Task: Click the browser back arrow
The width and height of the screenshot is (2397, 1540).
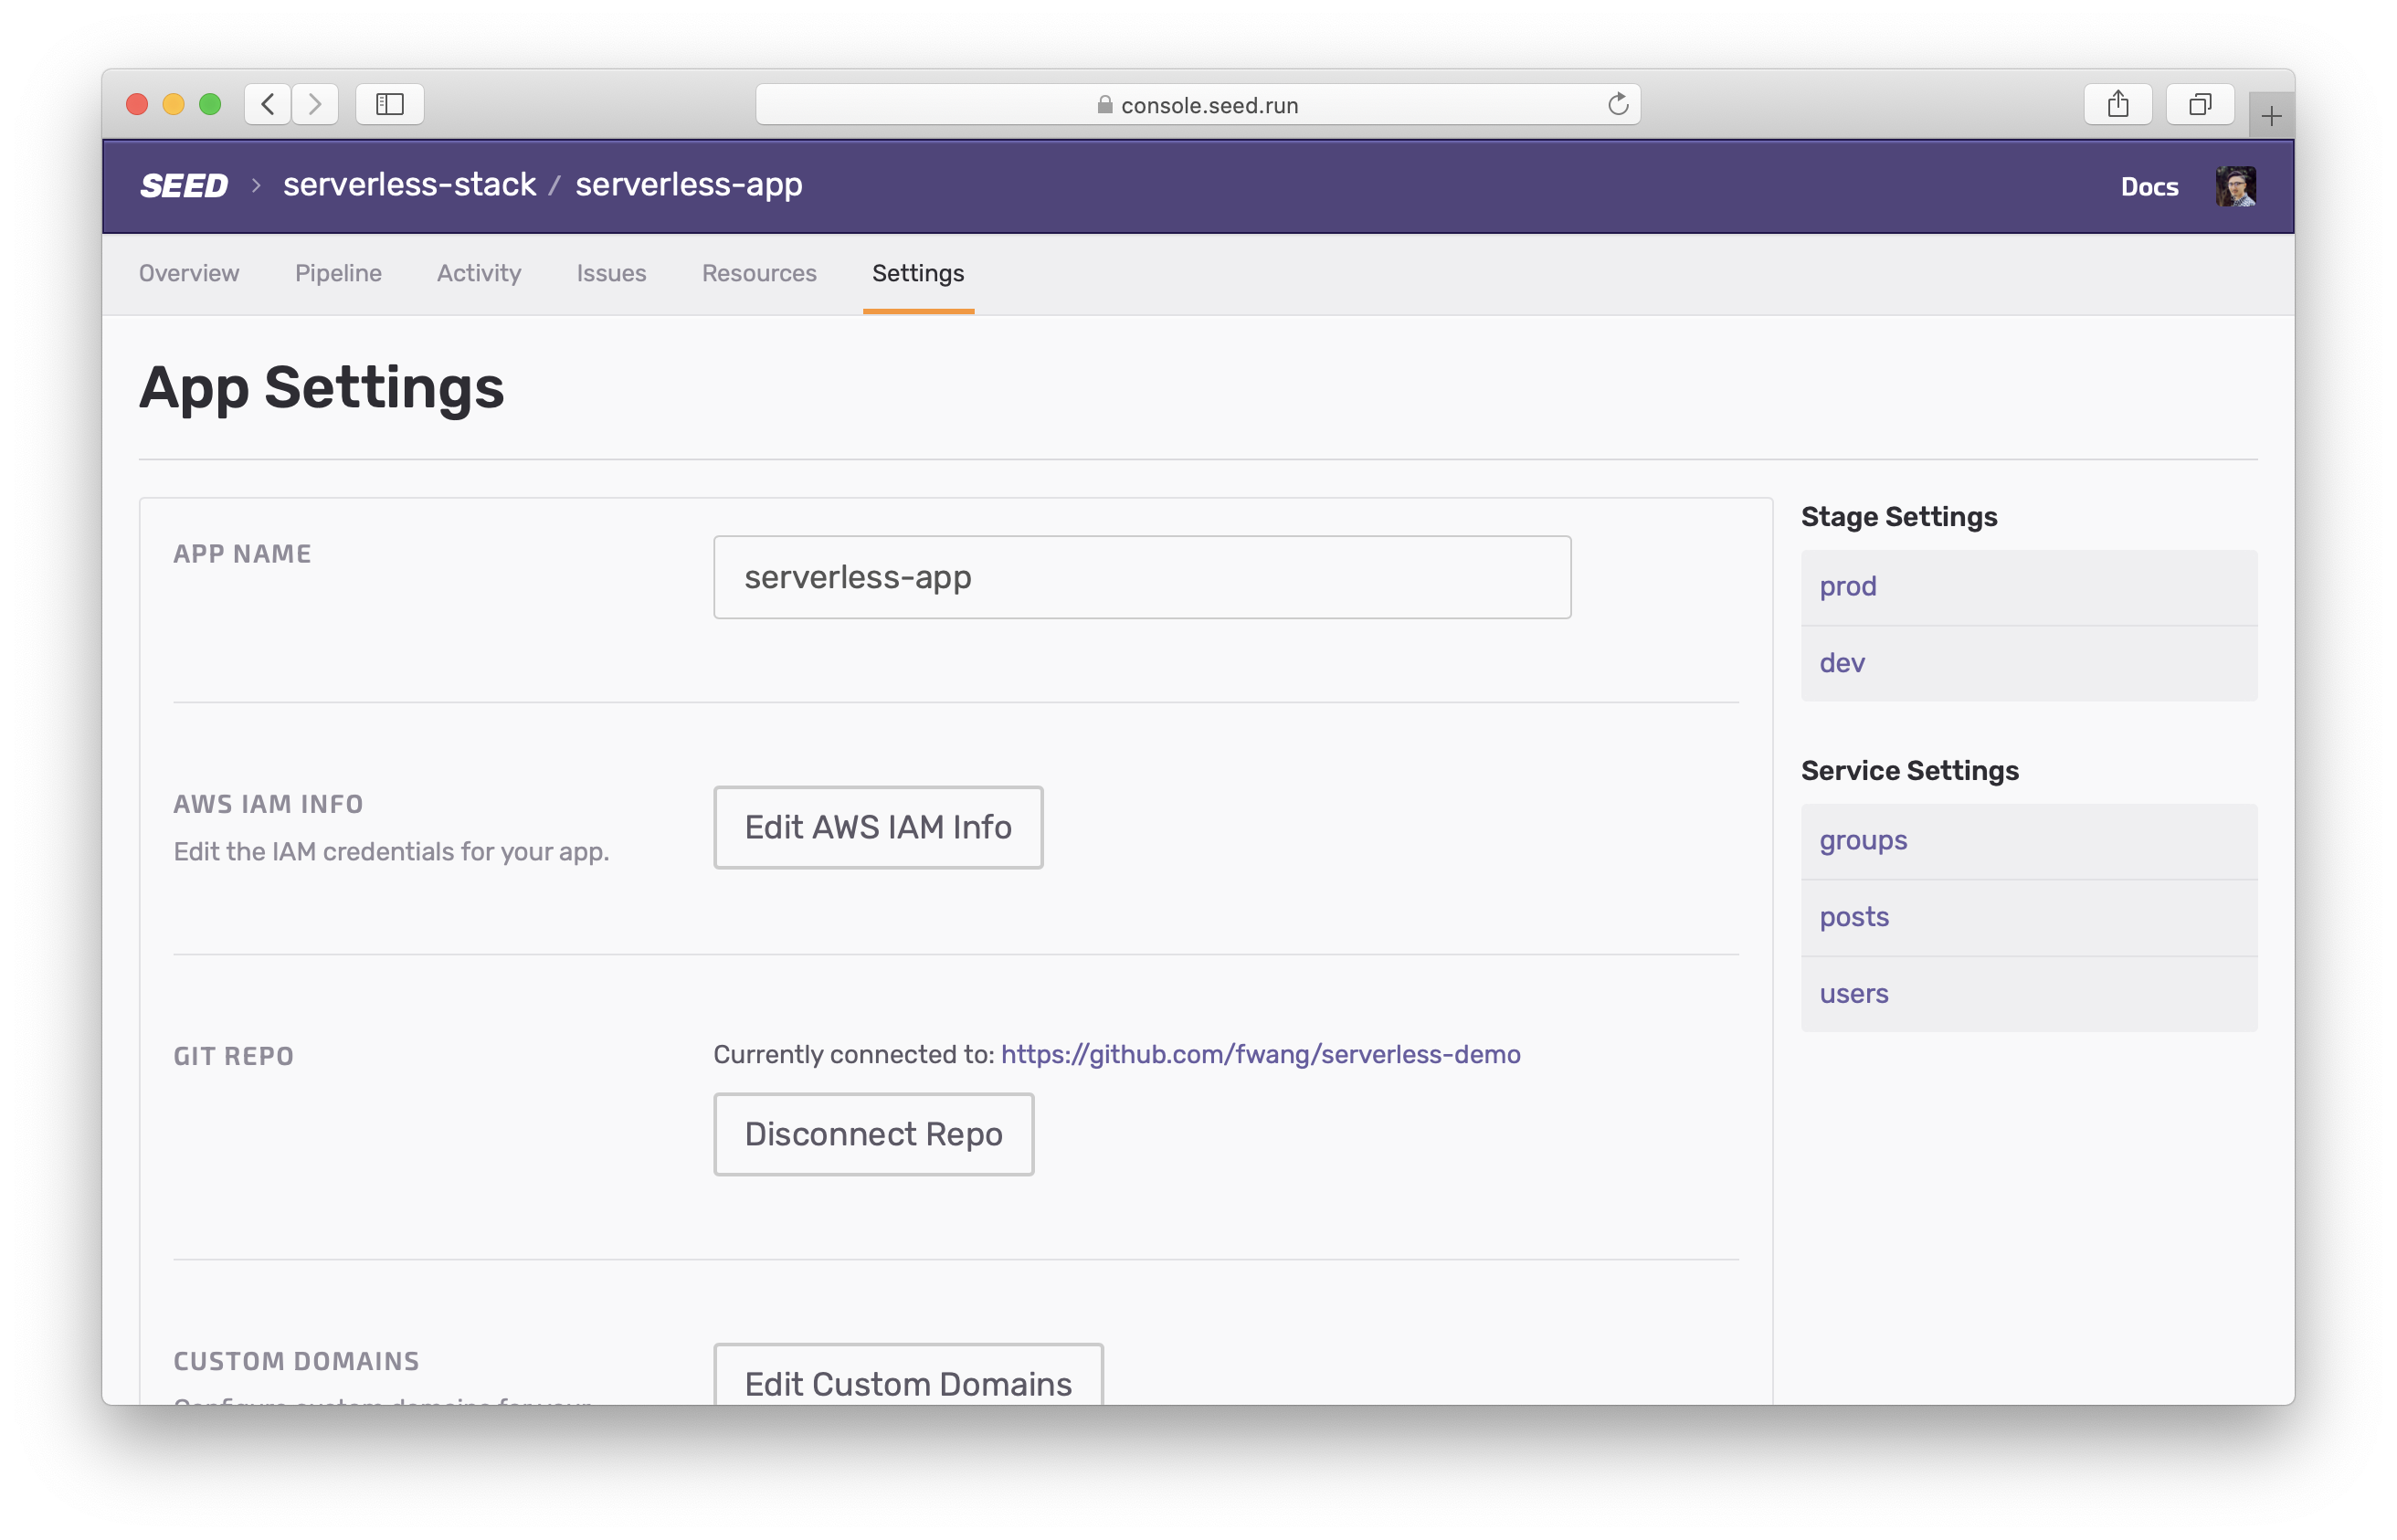Action: point(268,104)
